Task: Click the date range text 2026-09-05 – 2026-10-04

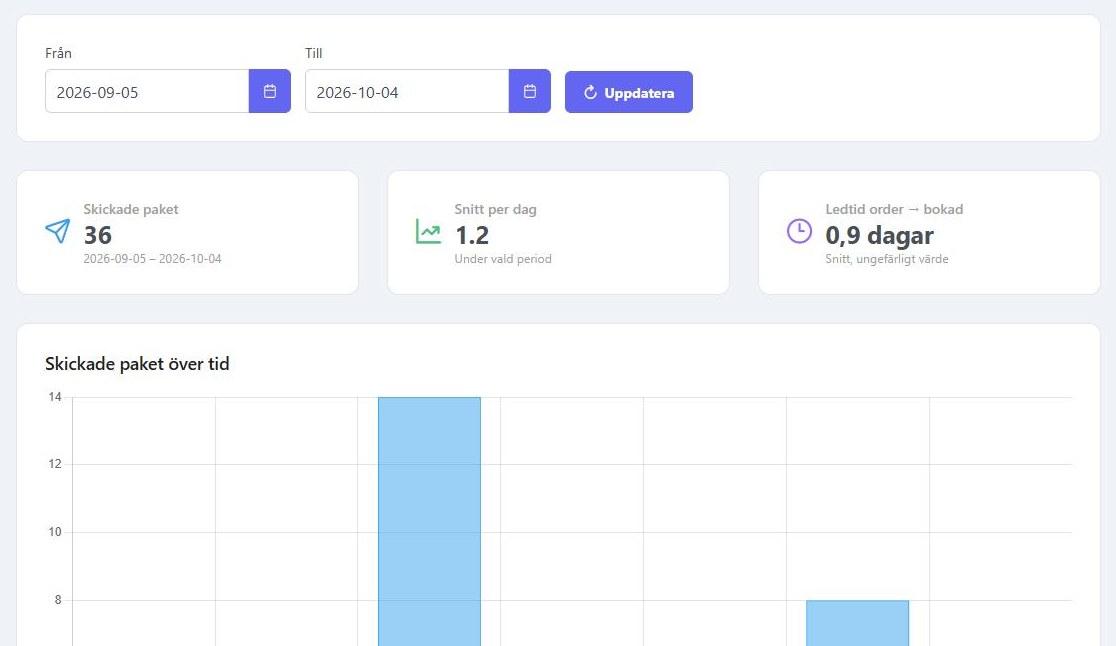Action: pyautogui.click(x=152, y=259)
